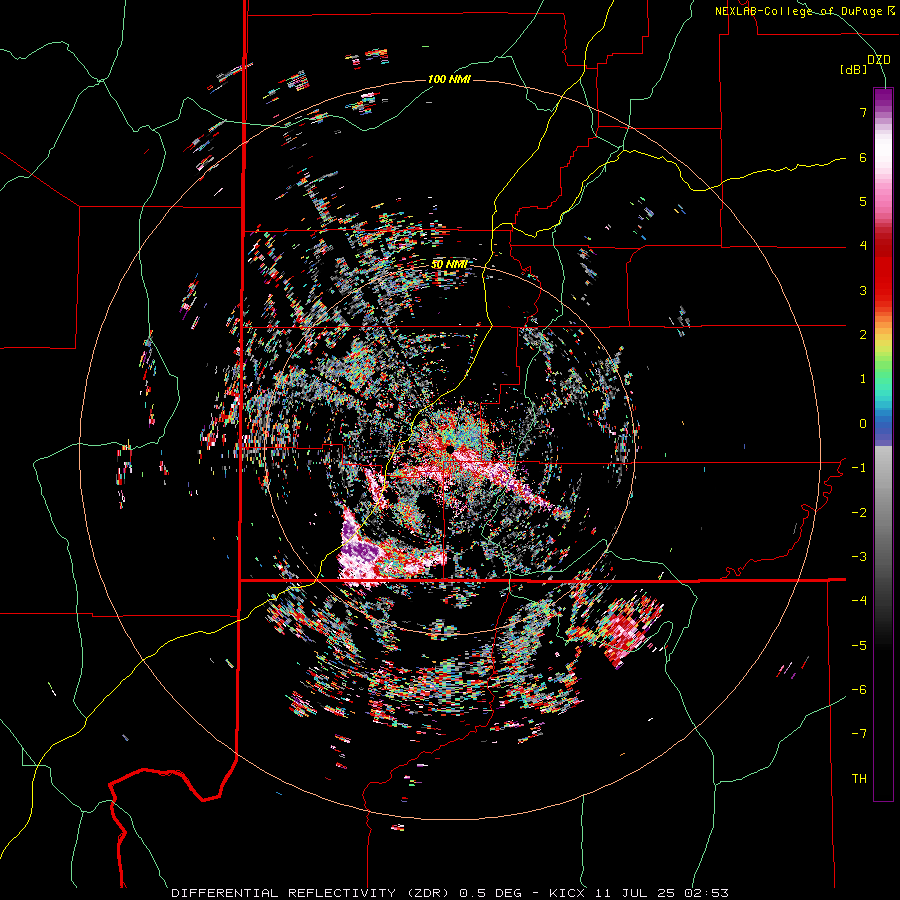Click the KICX station identifier in caption
Screen dimensions: 900x900
click(x=567, y=893)
